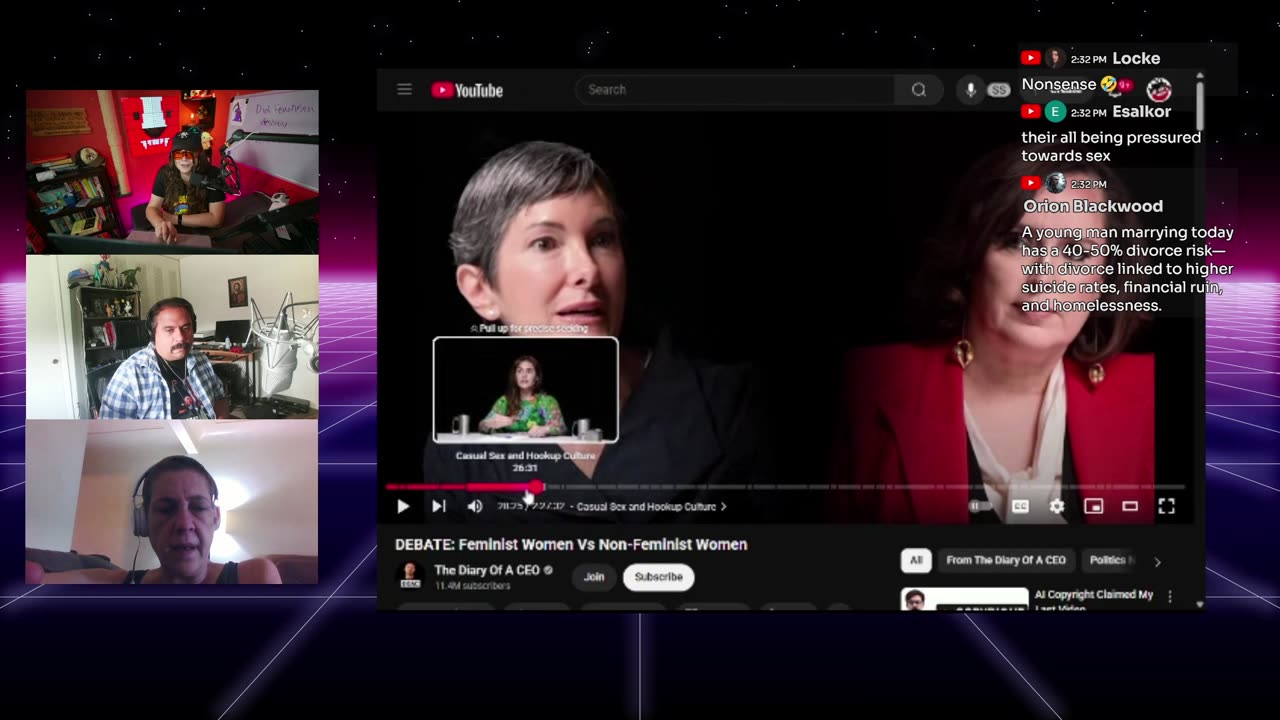This screenshot has height=720, width=1280.
Task: Open player settings gear
Action: coord(1056,506)
